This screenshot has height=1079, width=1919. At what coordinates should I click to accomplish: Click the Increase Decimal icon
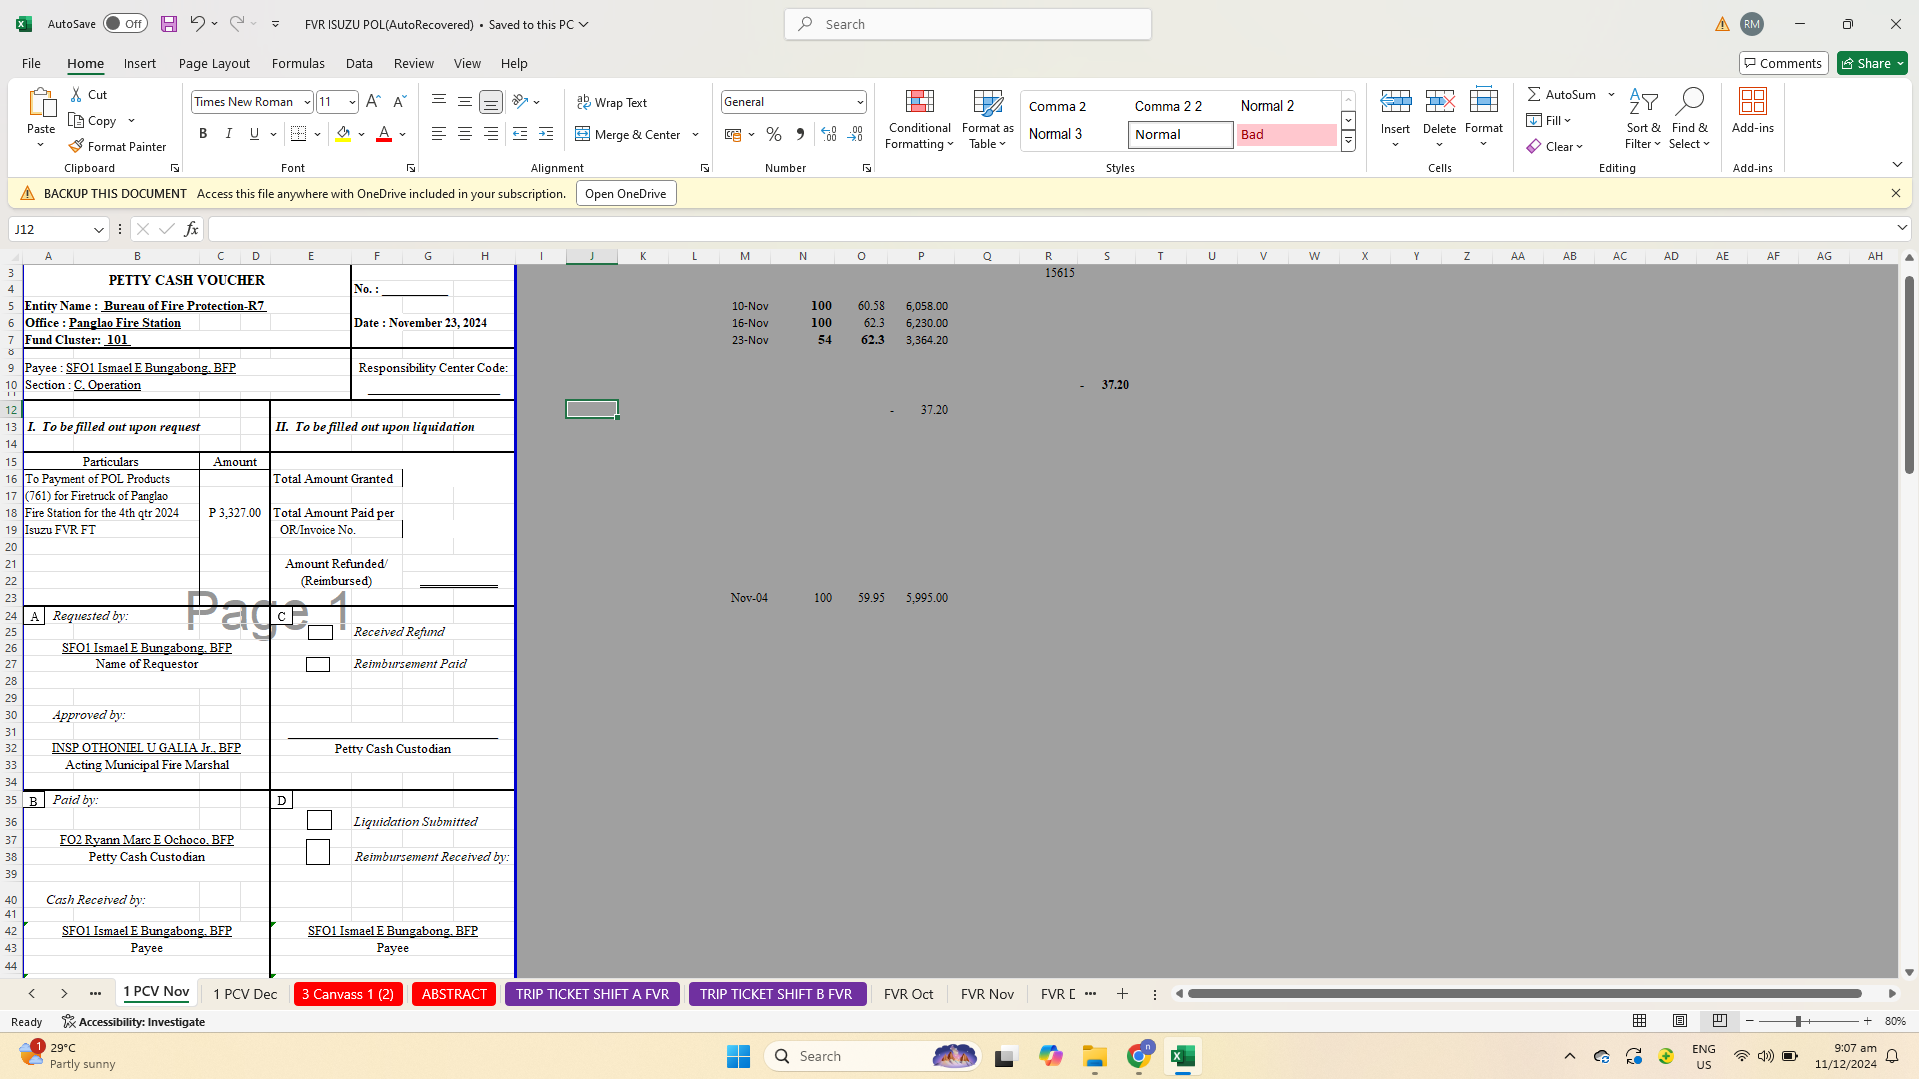pyautogui.click(x=829, y=134)
